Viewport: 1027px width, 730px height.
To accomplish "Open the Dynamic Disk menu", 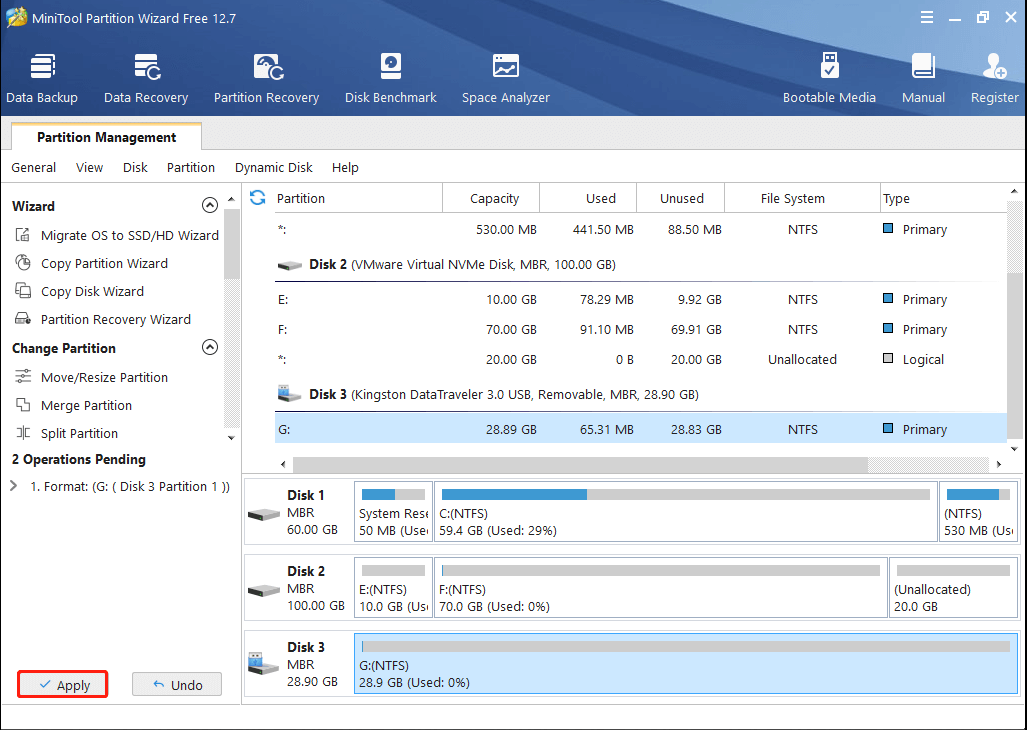I will point(274,168).
